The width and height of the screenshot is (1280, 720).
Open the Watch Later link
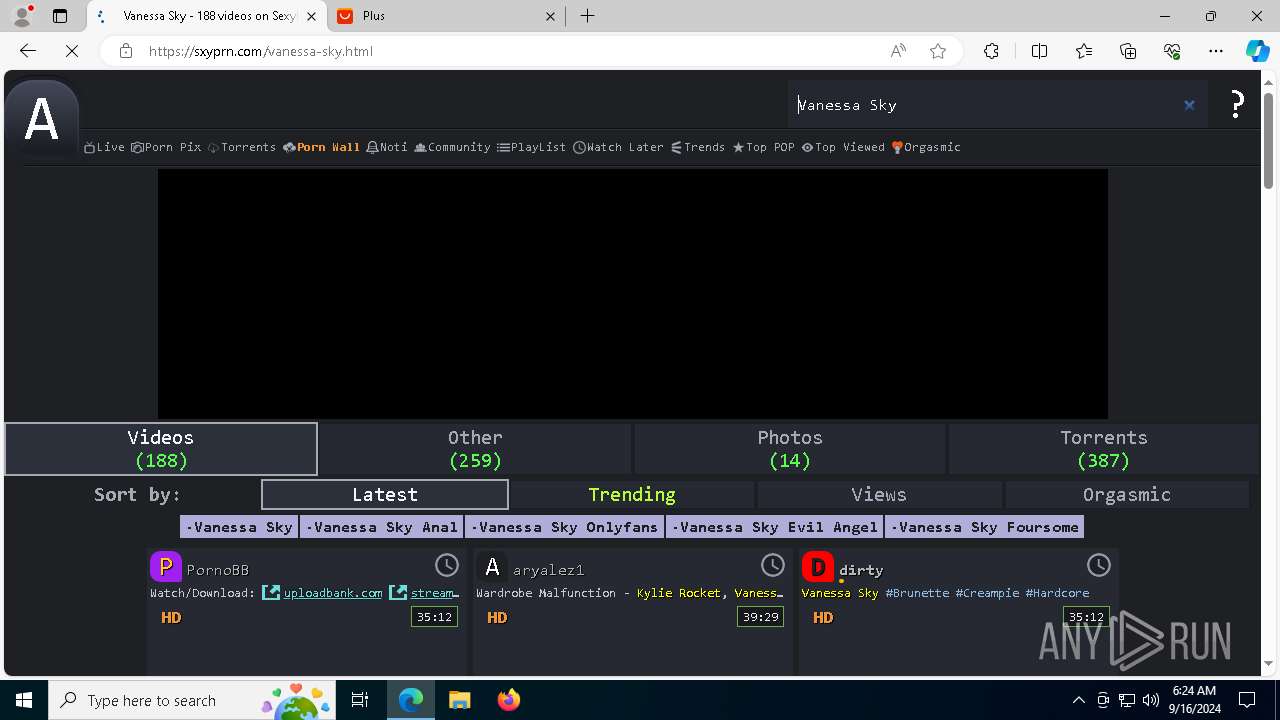[x=618, y=147]
